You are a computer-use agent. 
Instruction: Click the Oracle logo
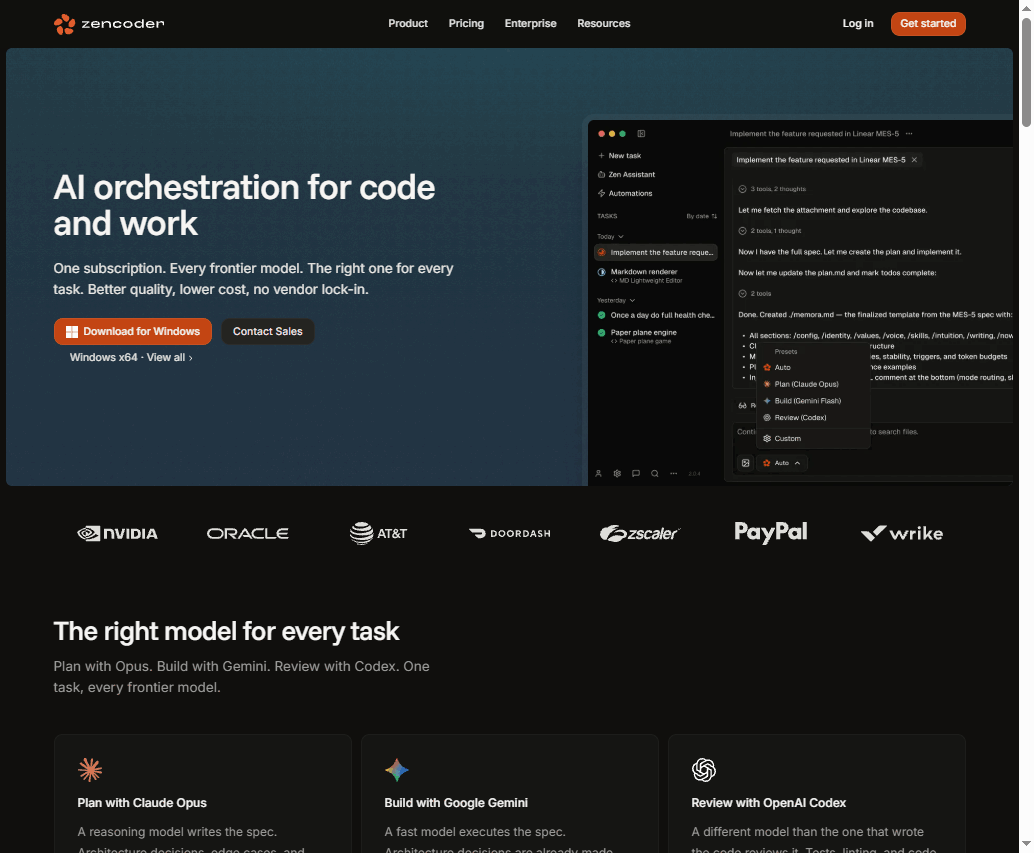(247, 533)
